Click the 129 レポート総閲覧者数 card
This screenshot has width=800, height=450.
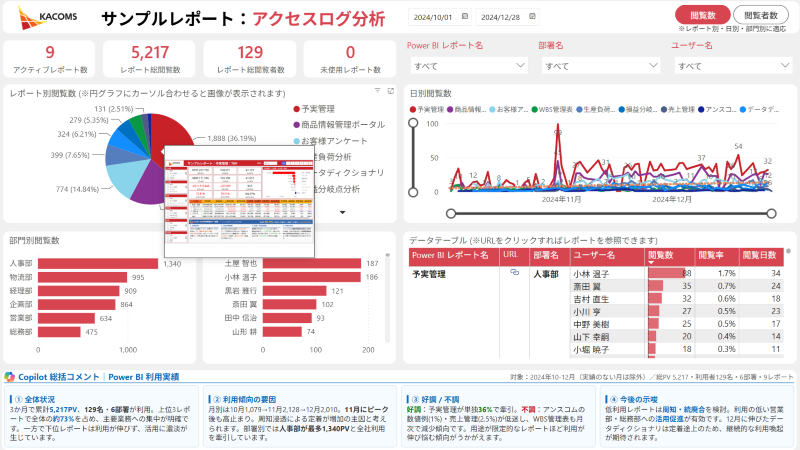coord(250,59)
